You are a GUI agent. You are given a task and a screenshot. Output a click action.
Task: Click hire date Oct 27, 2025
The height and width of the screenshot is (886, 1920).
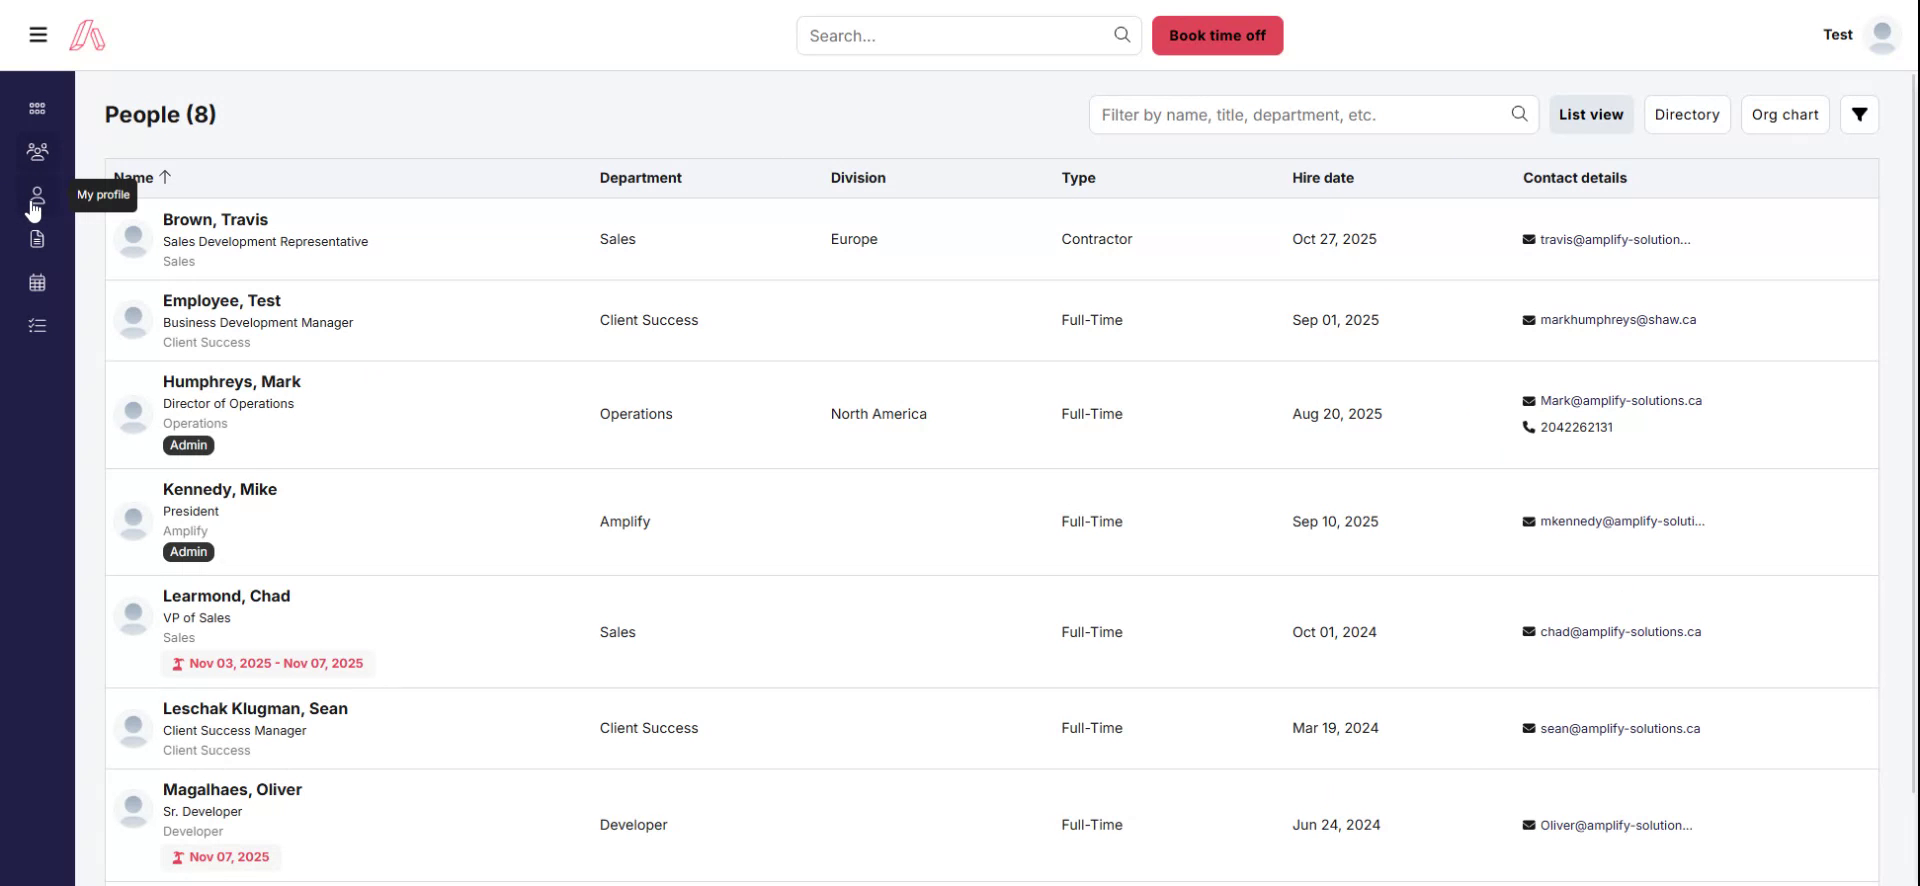(1334, 239)
